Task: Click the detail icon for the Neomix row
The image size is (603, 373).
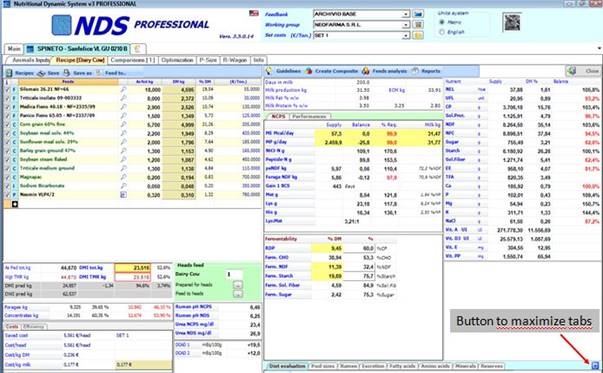Action: pos(123,195)
